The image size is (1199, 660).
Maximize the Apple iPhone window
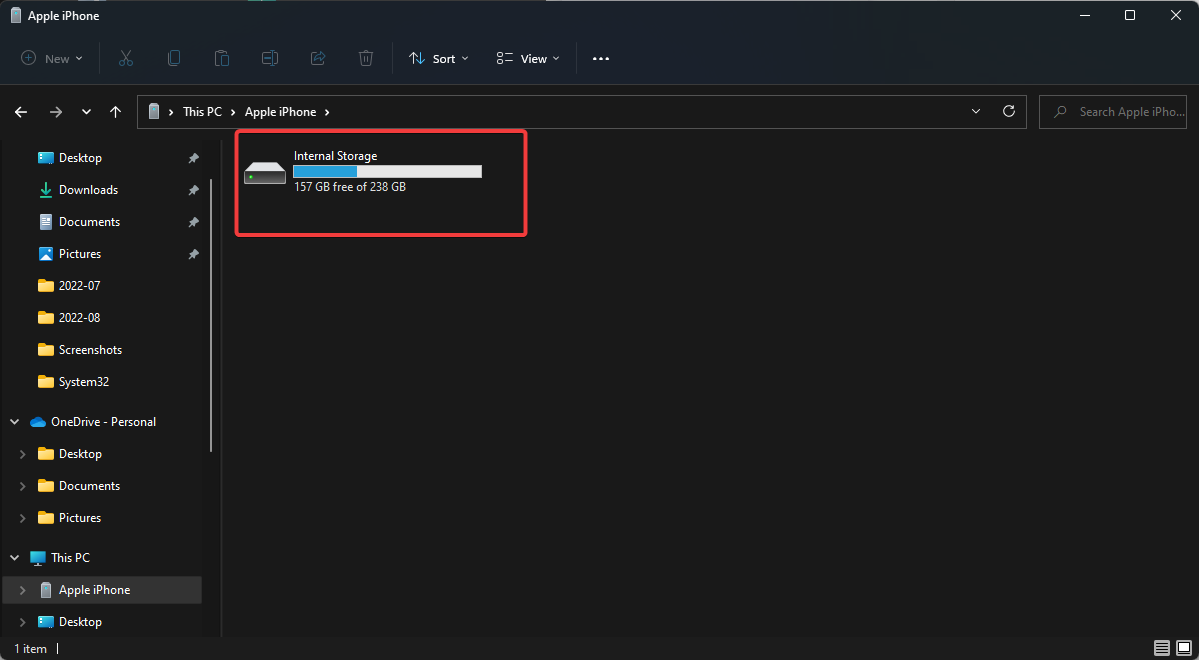point(1129,15)
